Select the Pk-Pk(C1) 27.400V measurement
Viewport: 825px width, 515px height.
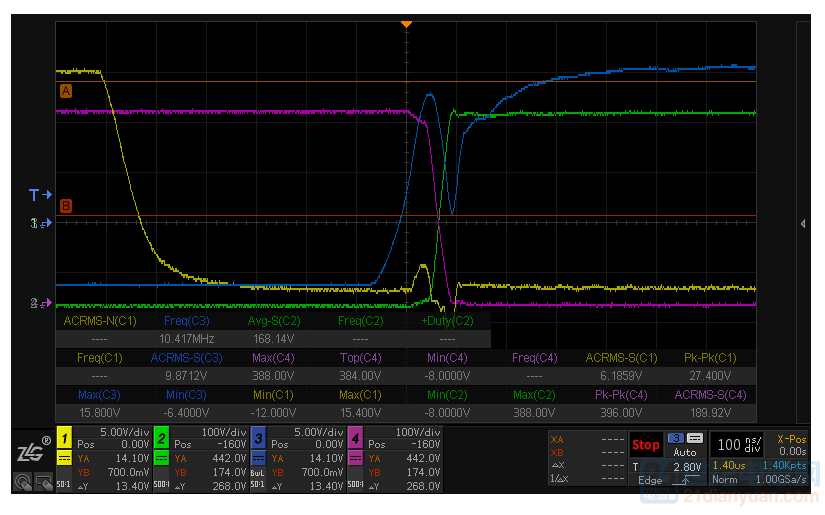click(710, 367)
